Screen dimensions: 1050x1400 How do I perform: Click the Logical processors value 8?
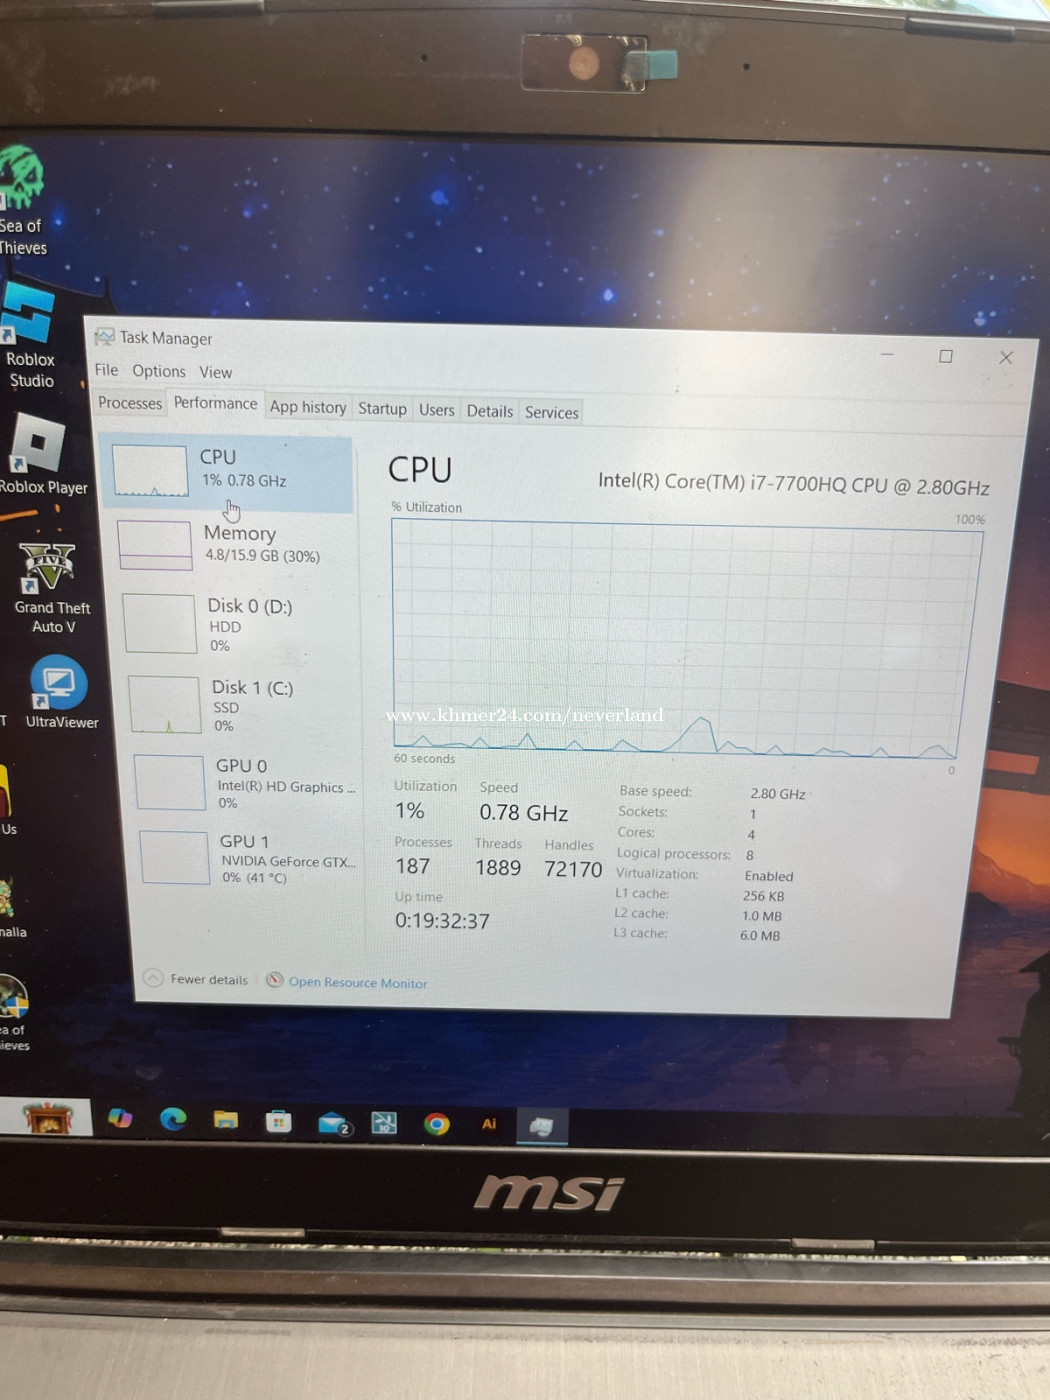click(x=750, y=855)
